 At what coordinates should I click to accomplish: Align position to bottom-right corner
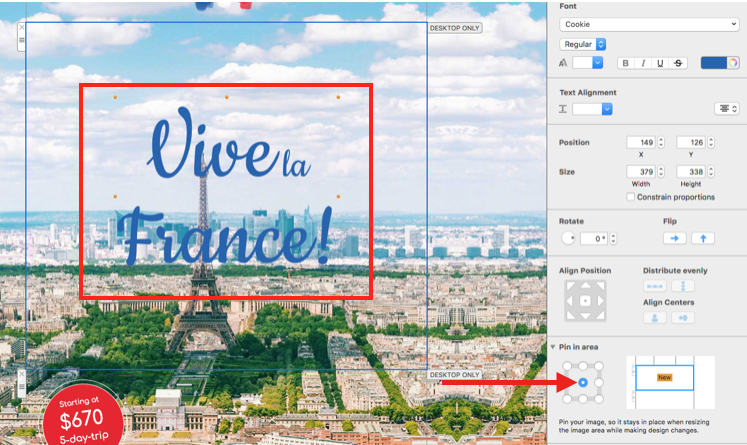[x=600, y=316]
